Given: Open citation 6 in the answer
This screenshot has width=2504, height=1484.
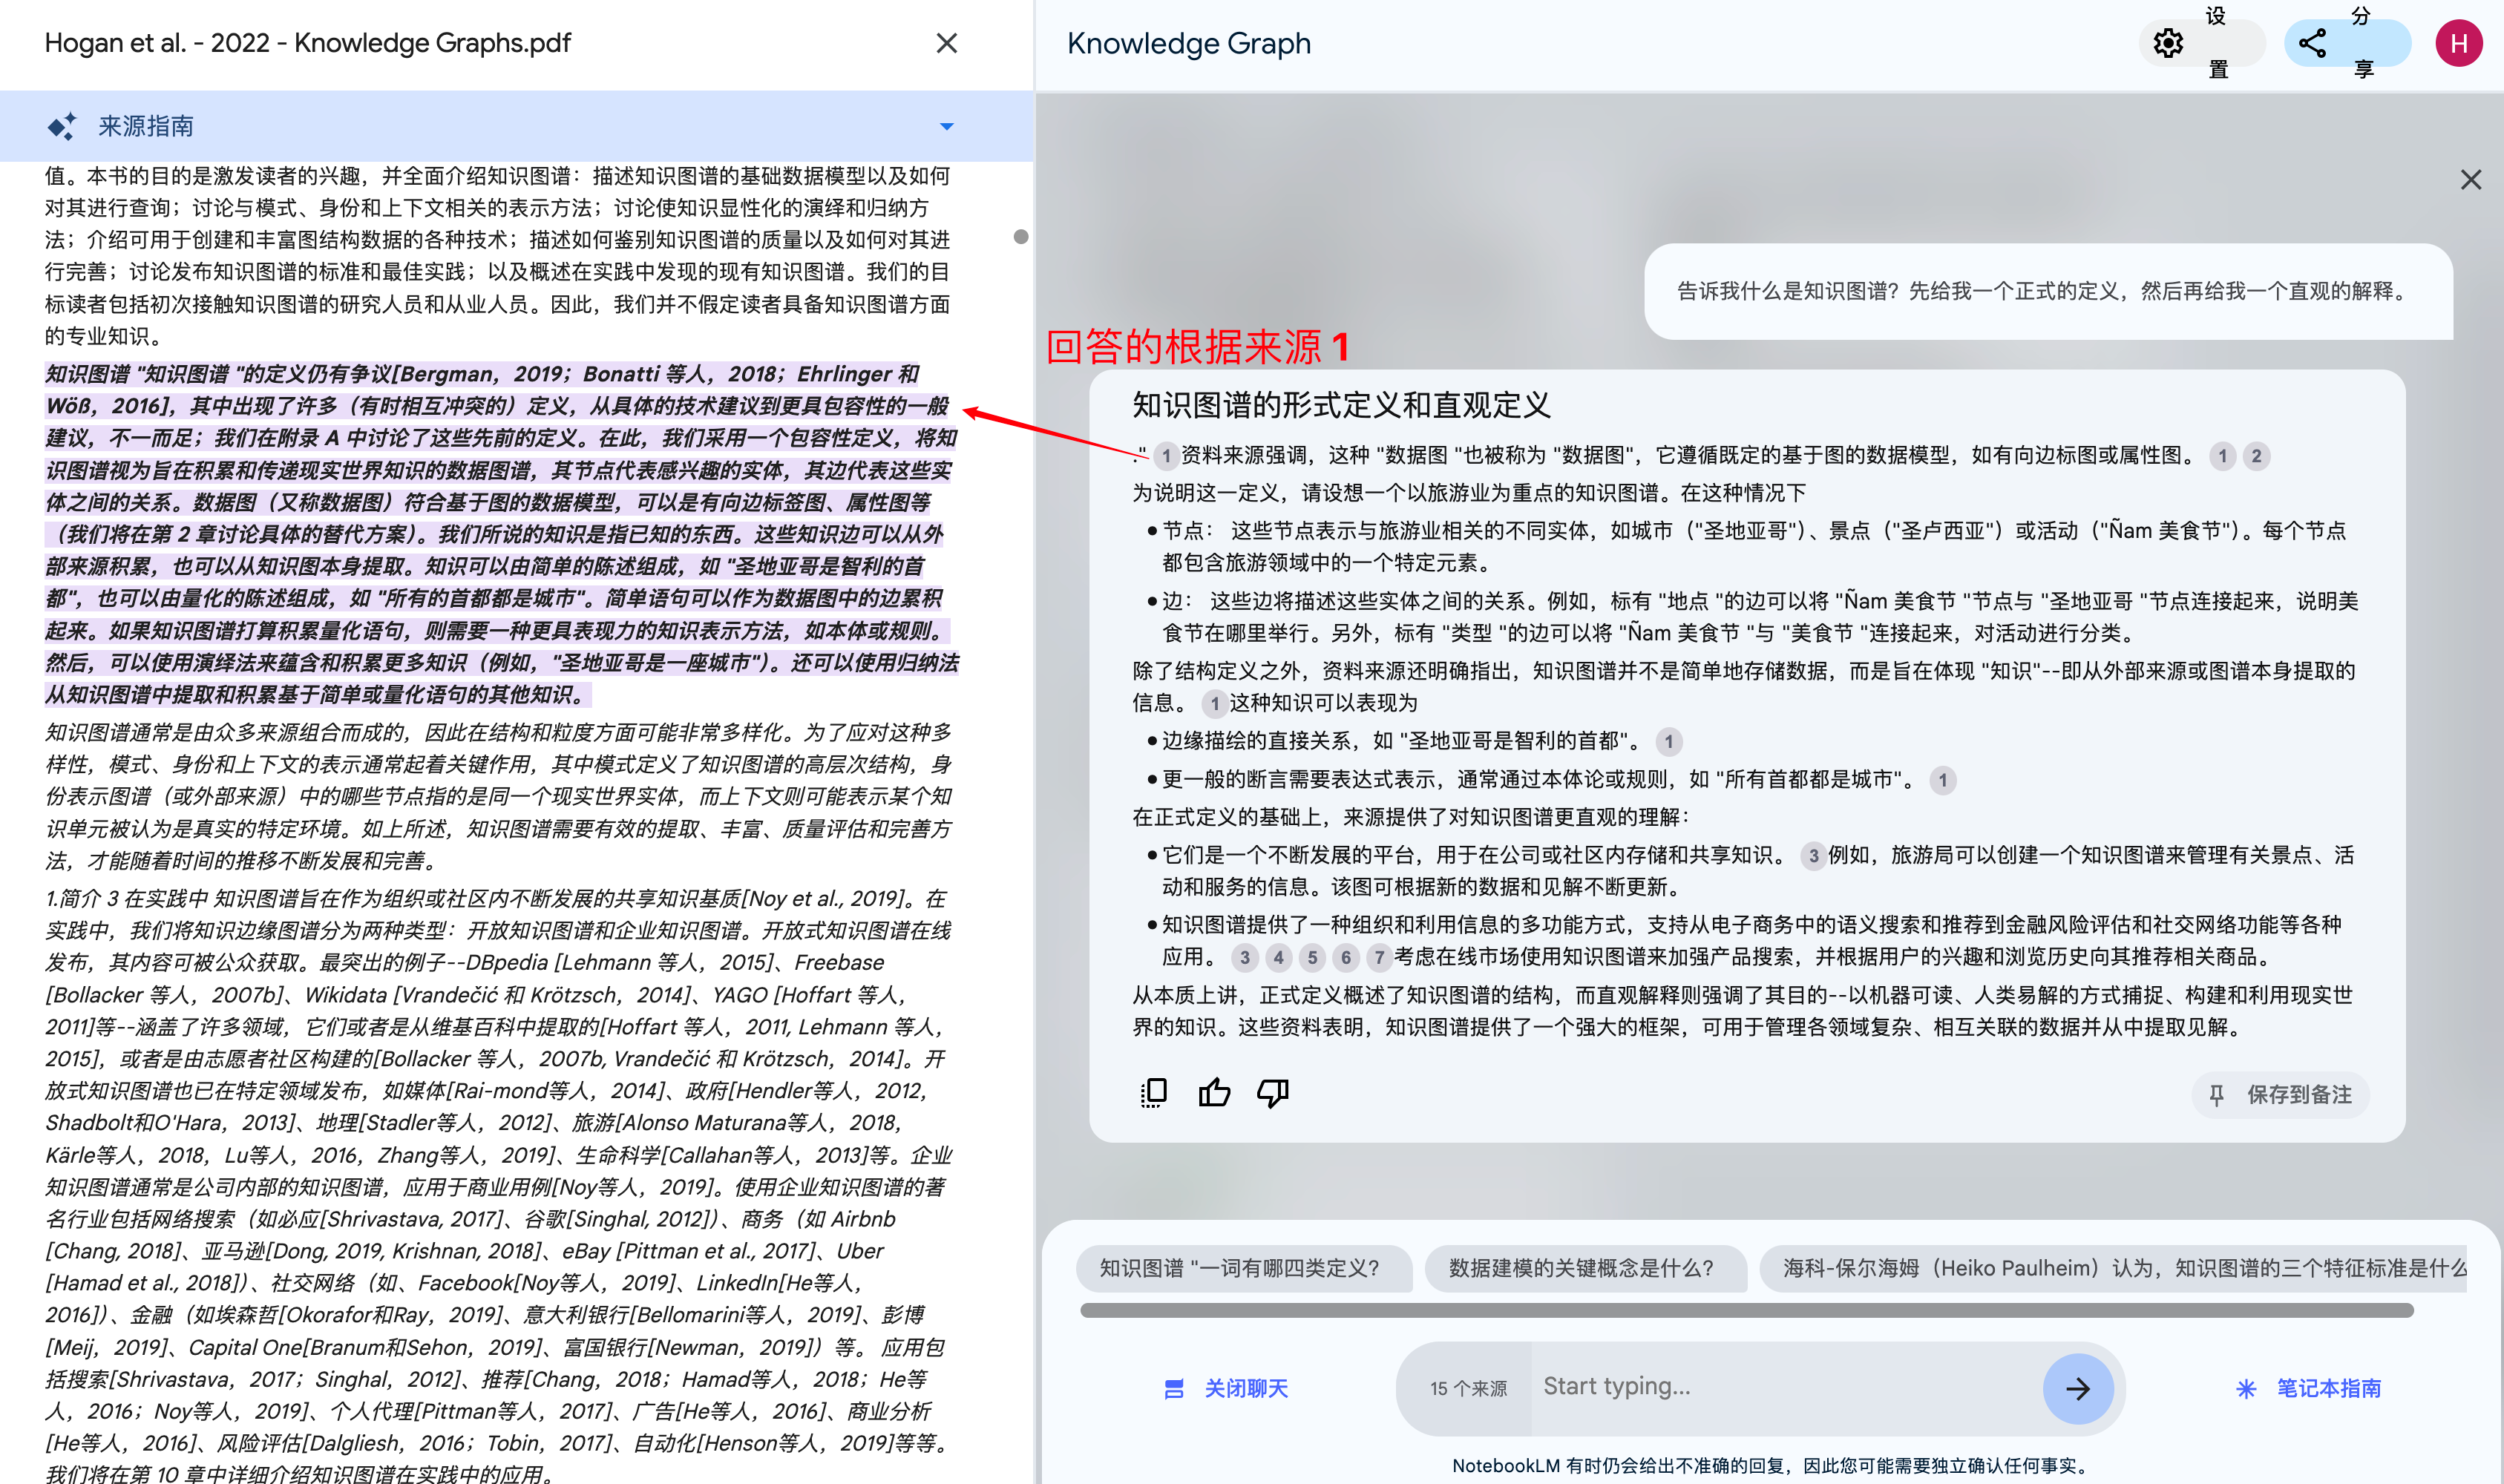Looking at the screenshot, I should pos(1346,958).
